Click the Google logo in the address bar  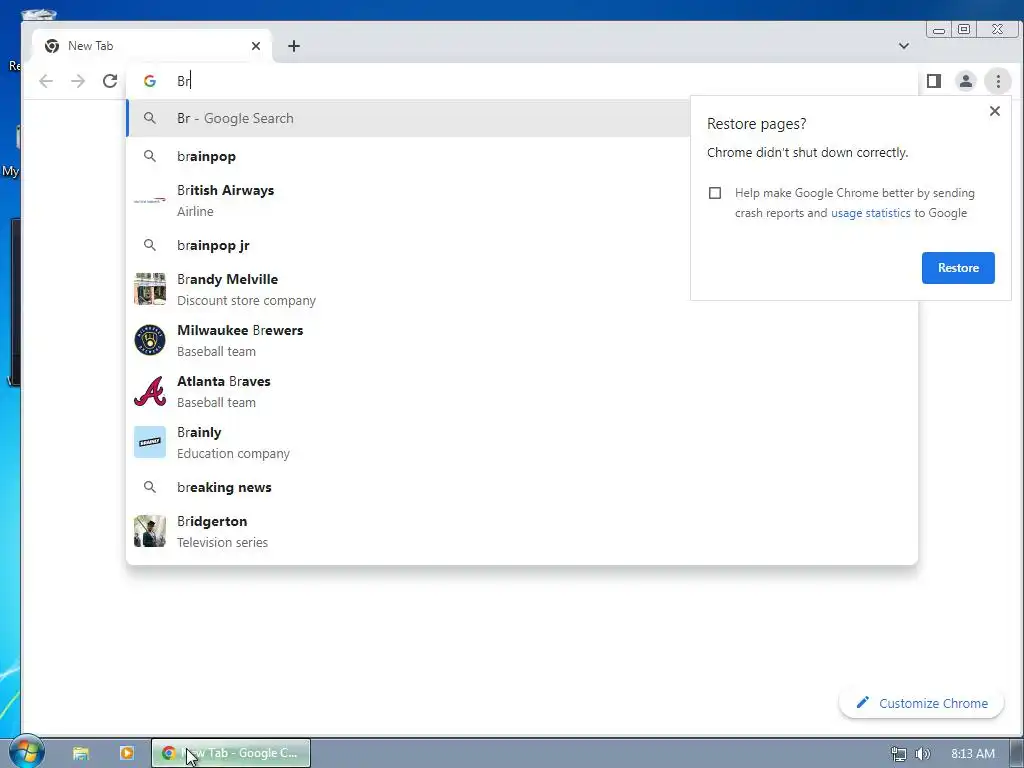tap(150, 81)
